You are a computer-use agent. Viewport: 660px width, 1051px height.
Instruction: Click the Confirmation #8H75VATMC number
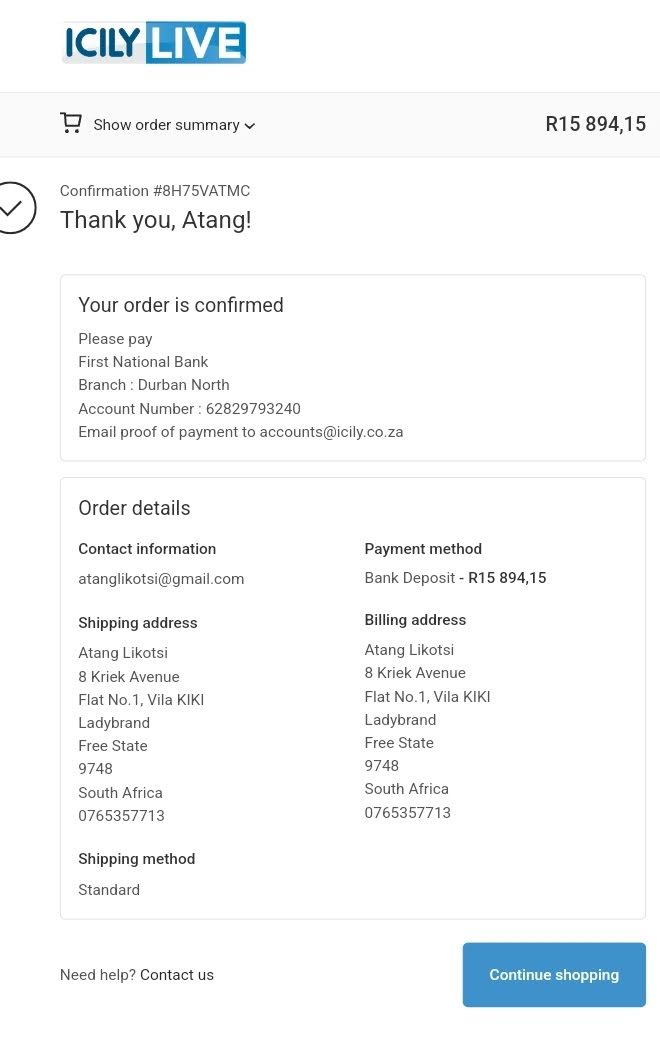155,191
